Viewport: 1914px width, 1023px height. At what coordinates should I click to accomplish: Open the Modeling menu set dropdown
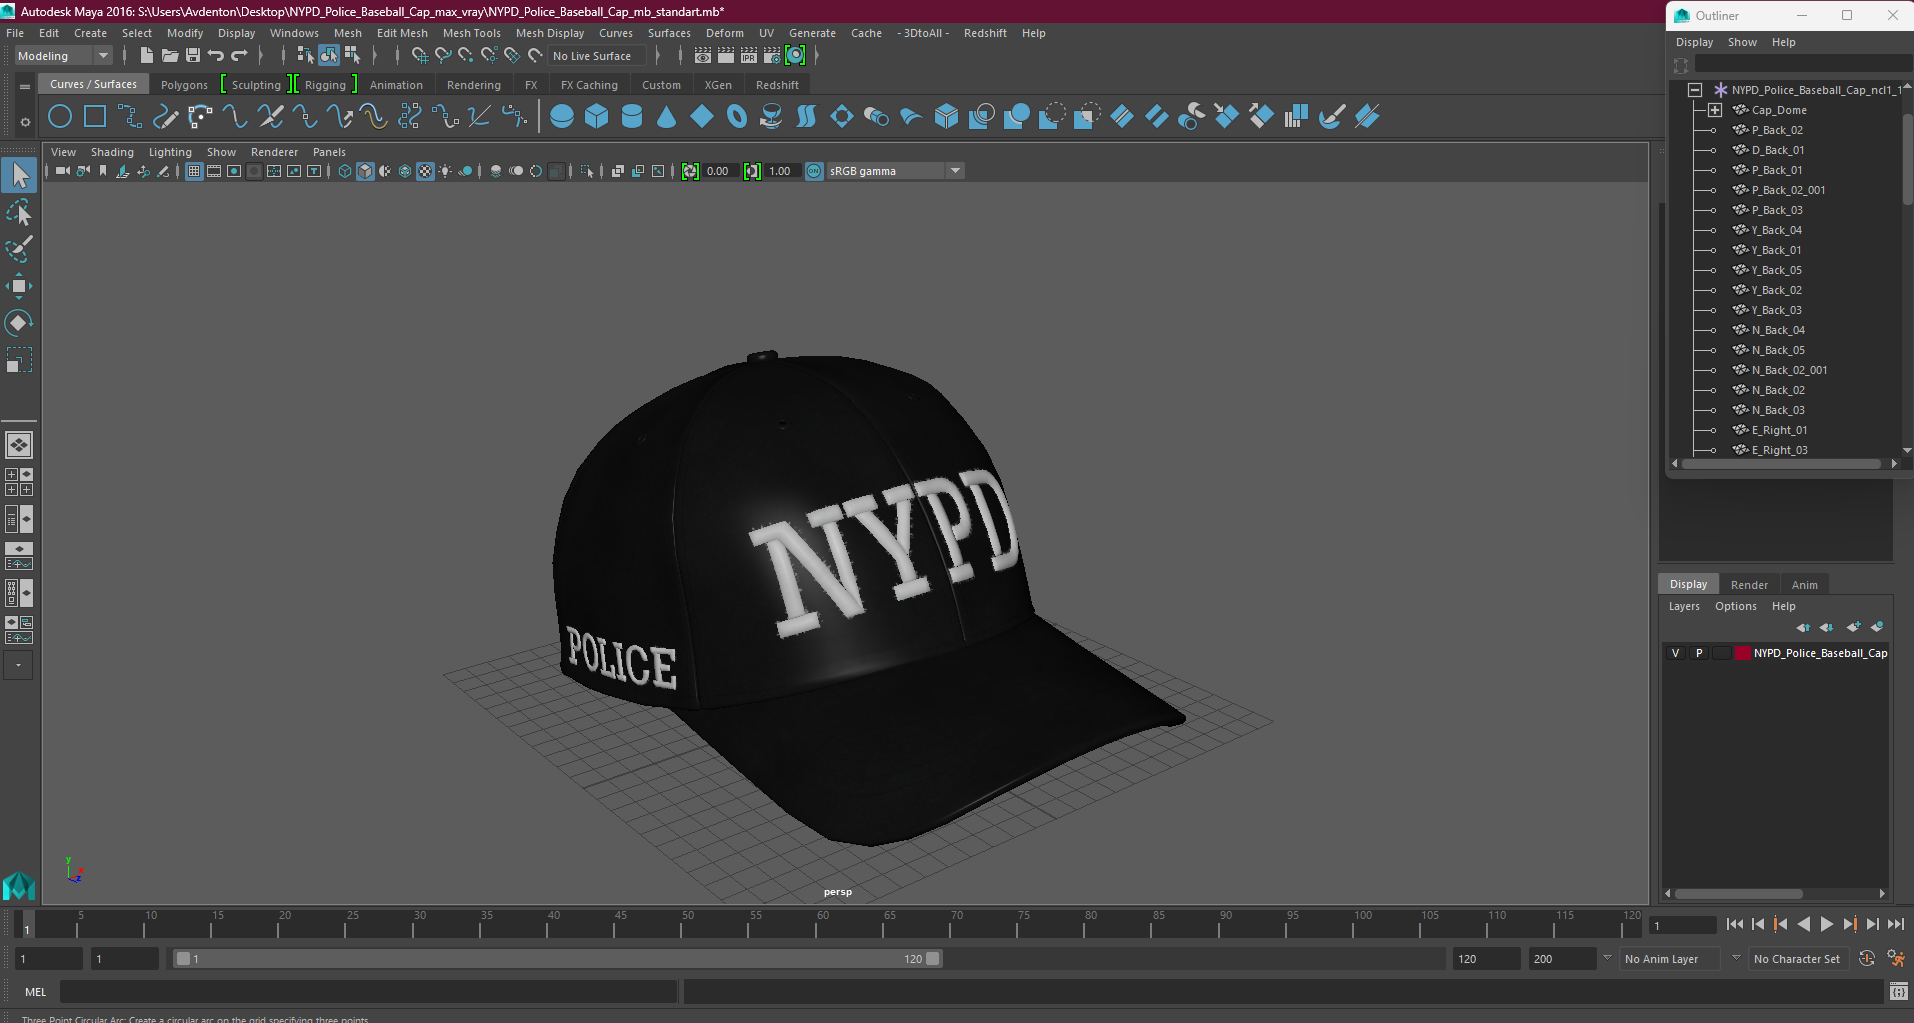(x=62, y=56)
